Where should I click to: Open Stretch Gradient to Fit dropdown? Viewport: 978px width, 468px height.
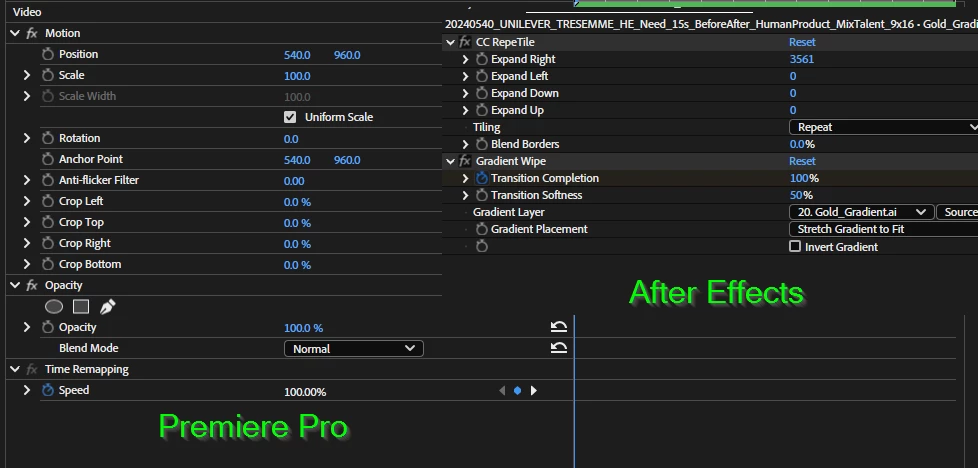point(883,229)
